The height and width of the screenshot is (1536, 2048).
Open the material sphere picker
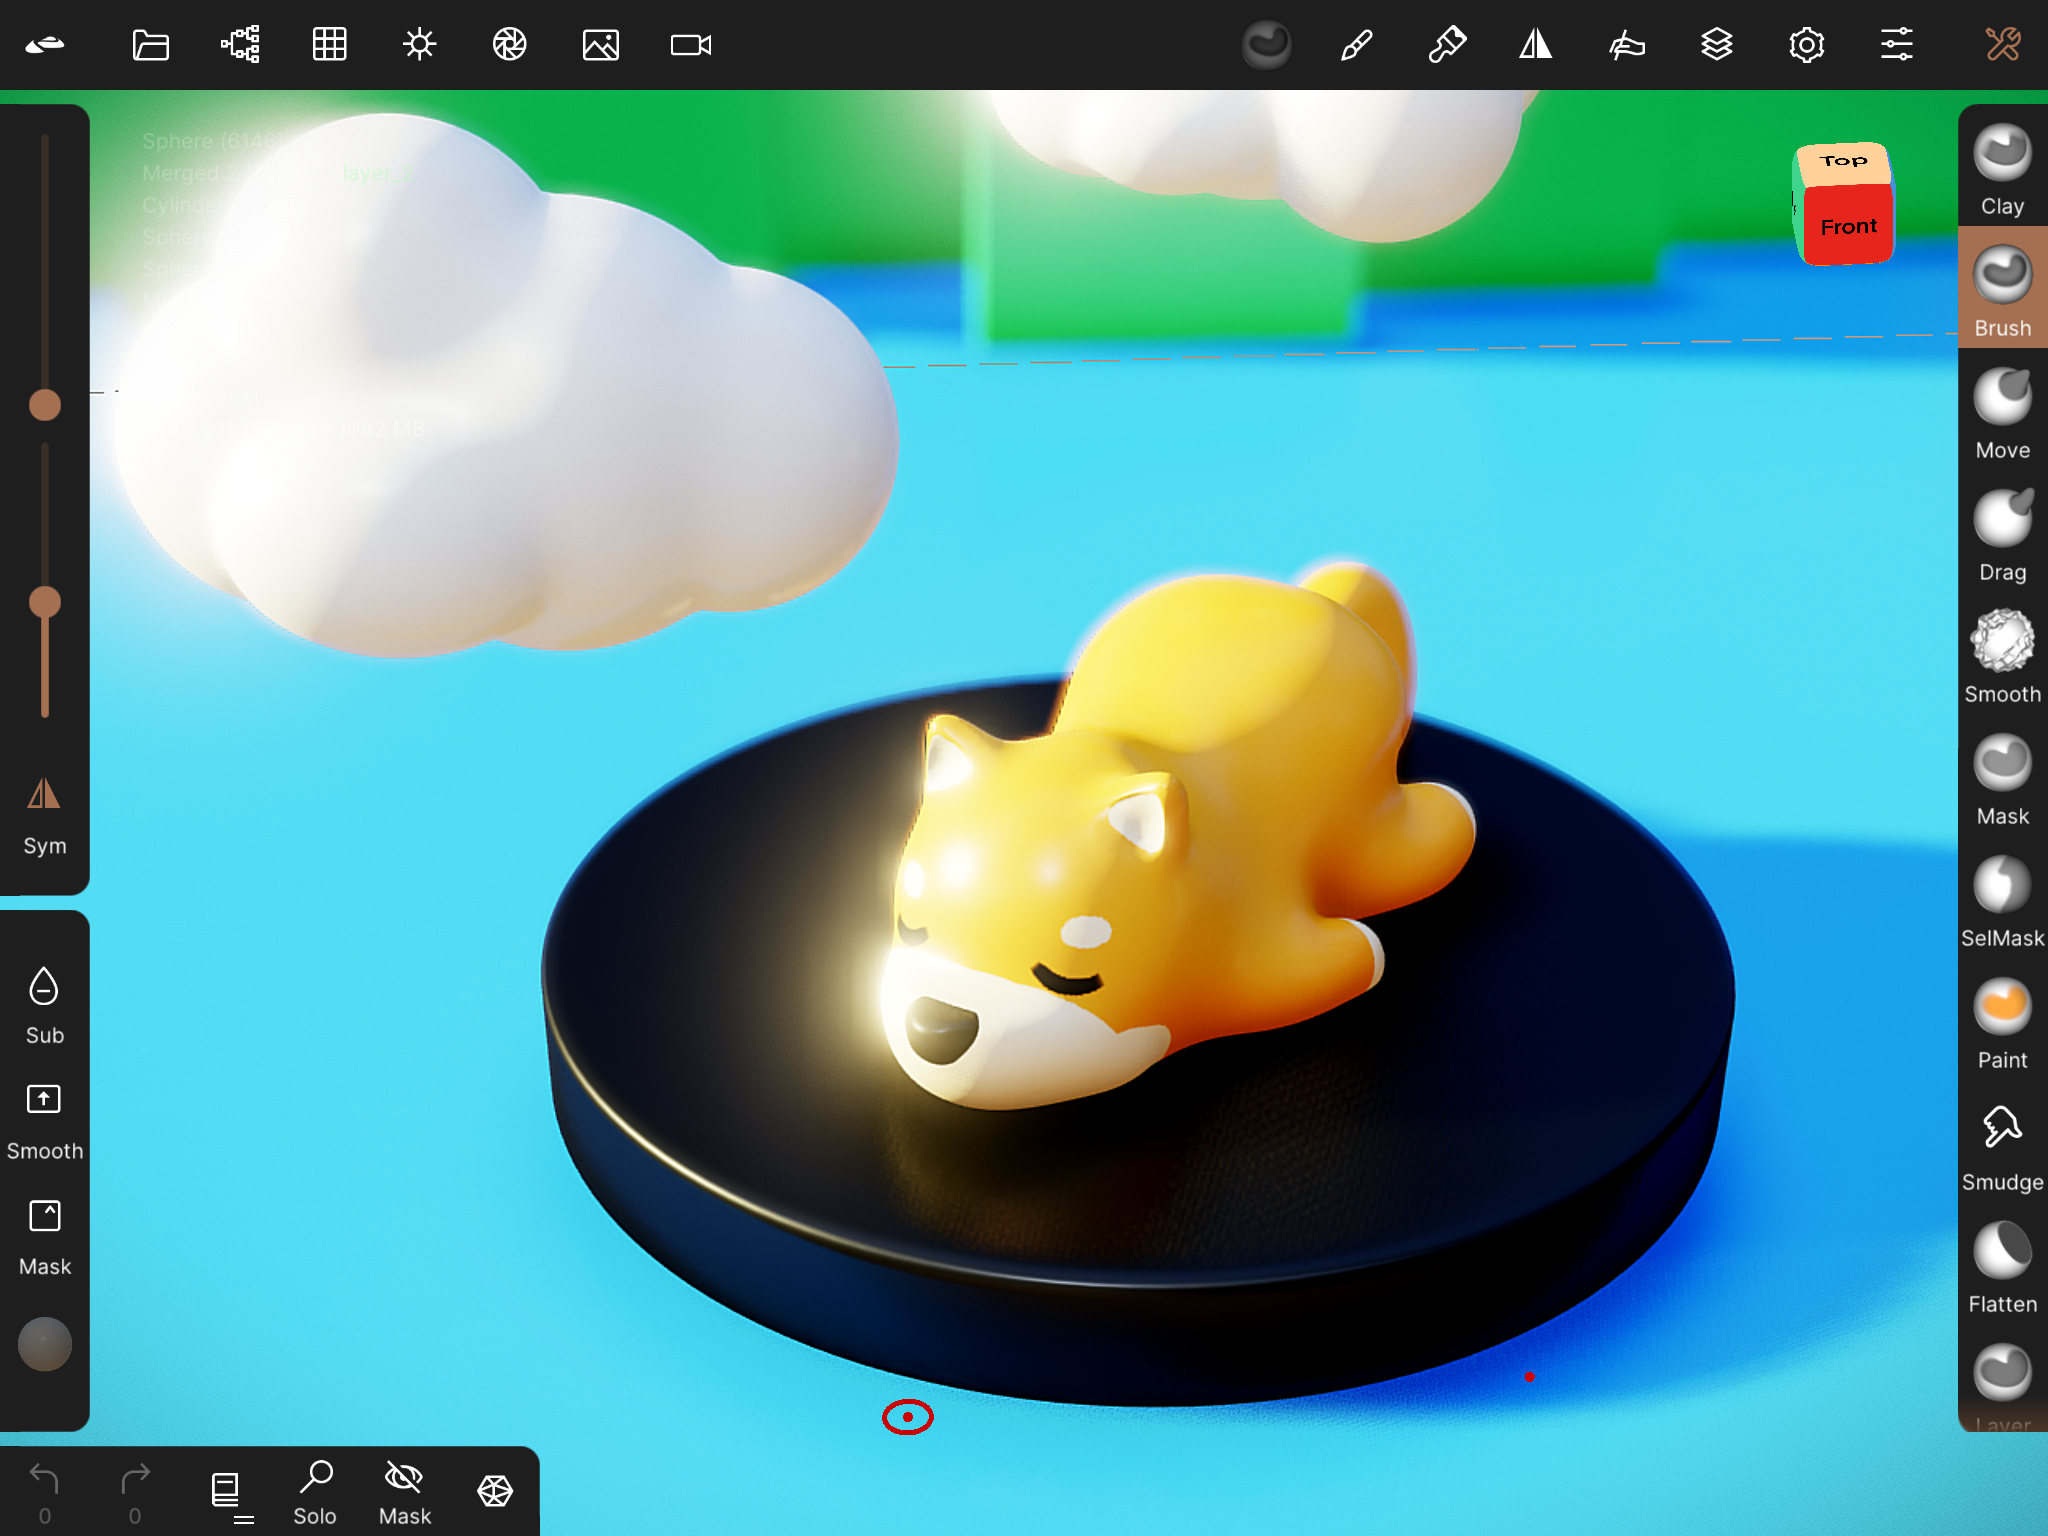pos(1267,44)
